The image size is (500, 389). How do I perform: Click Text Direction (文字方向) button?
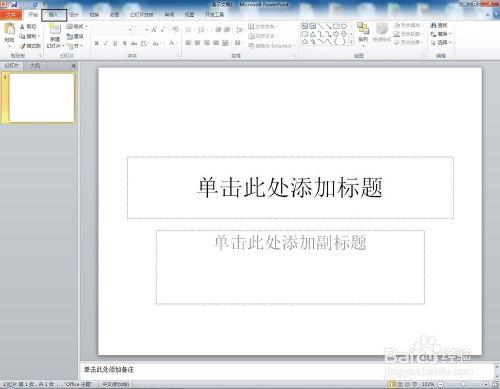[x=263, y=26]
